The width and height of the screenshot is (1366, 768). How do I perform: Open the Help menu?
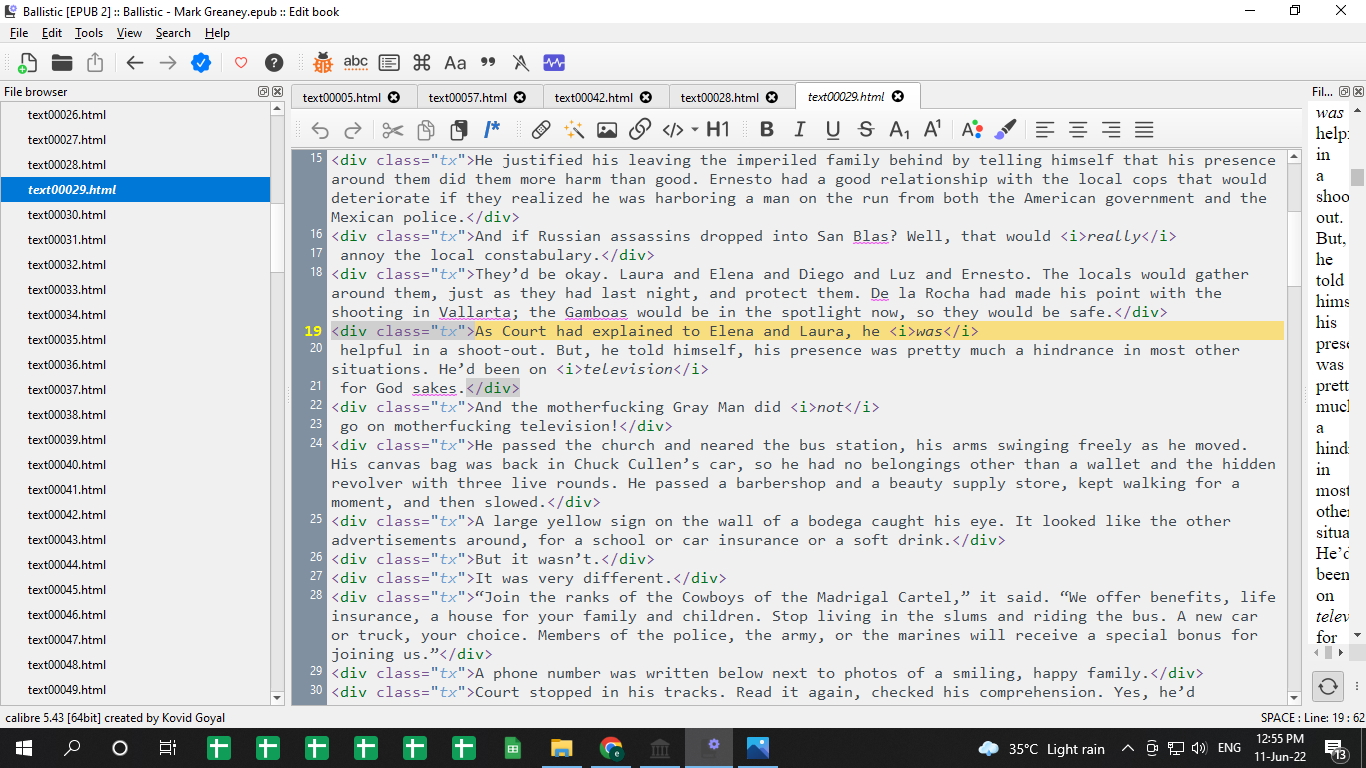[x=217, y=33]
